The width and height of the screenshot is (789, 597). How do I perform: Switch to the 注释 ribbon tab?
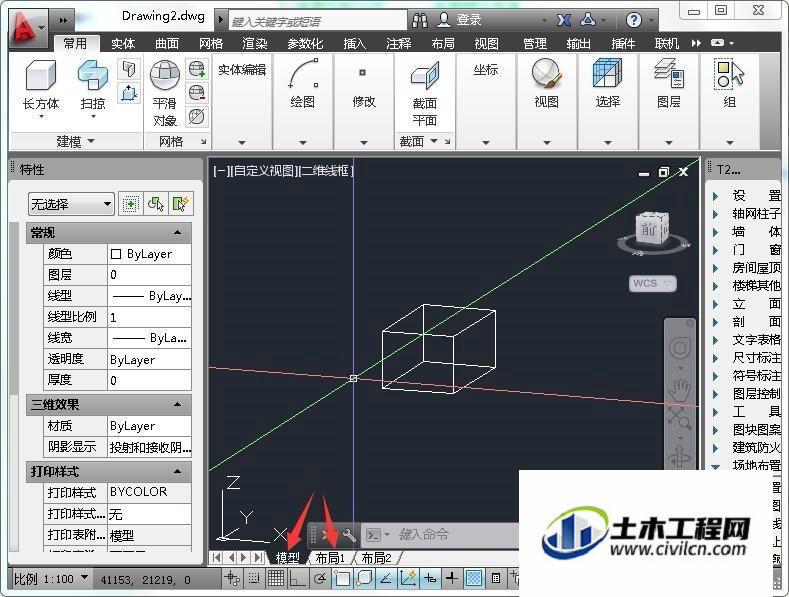pyautogui.click(x=399, y=44)
